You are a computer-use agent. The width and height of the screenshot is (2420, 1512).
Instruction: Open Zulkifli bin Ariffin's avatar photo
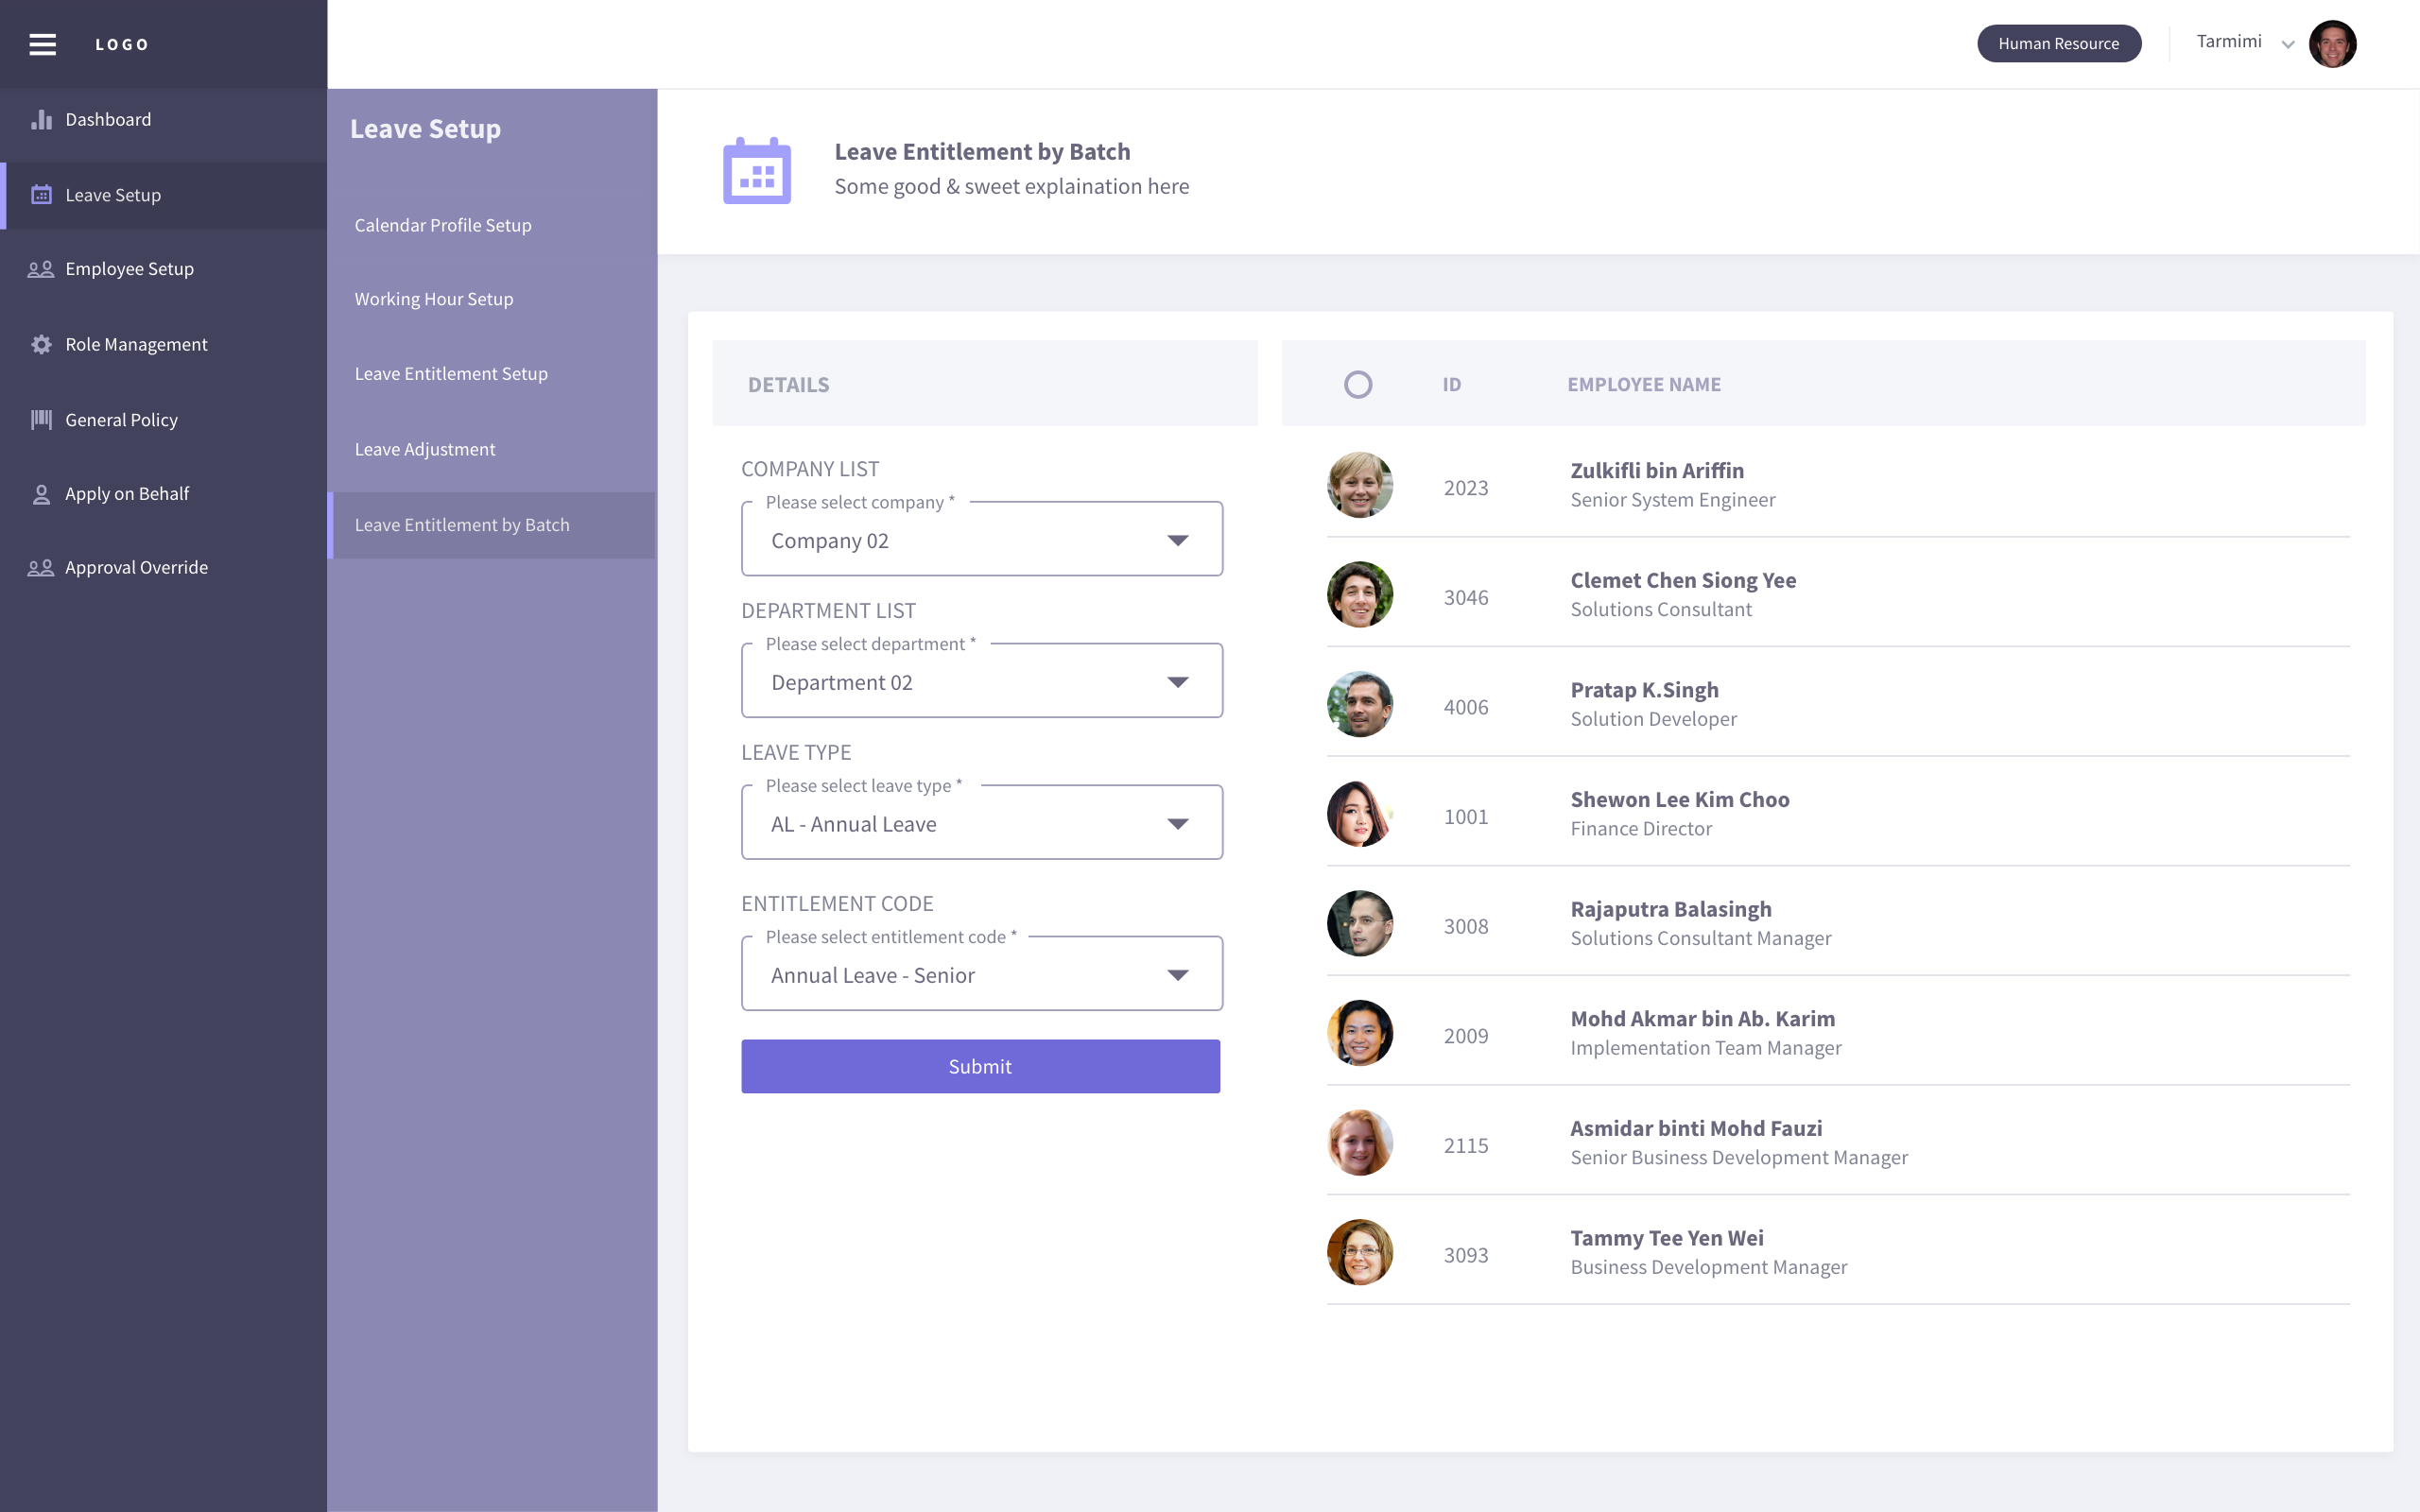pyautogui.click(x=1360, y=485)
